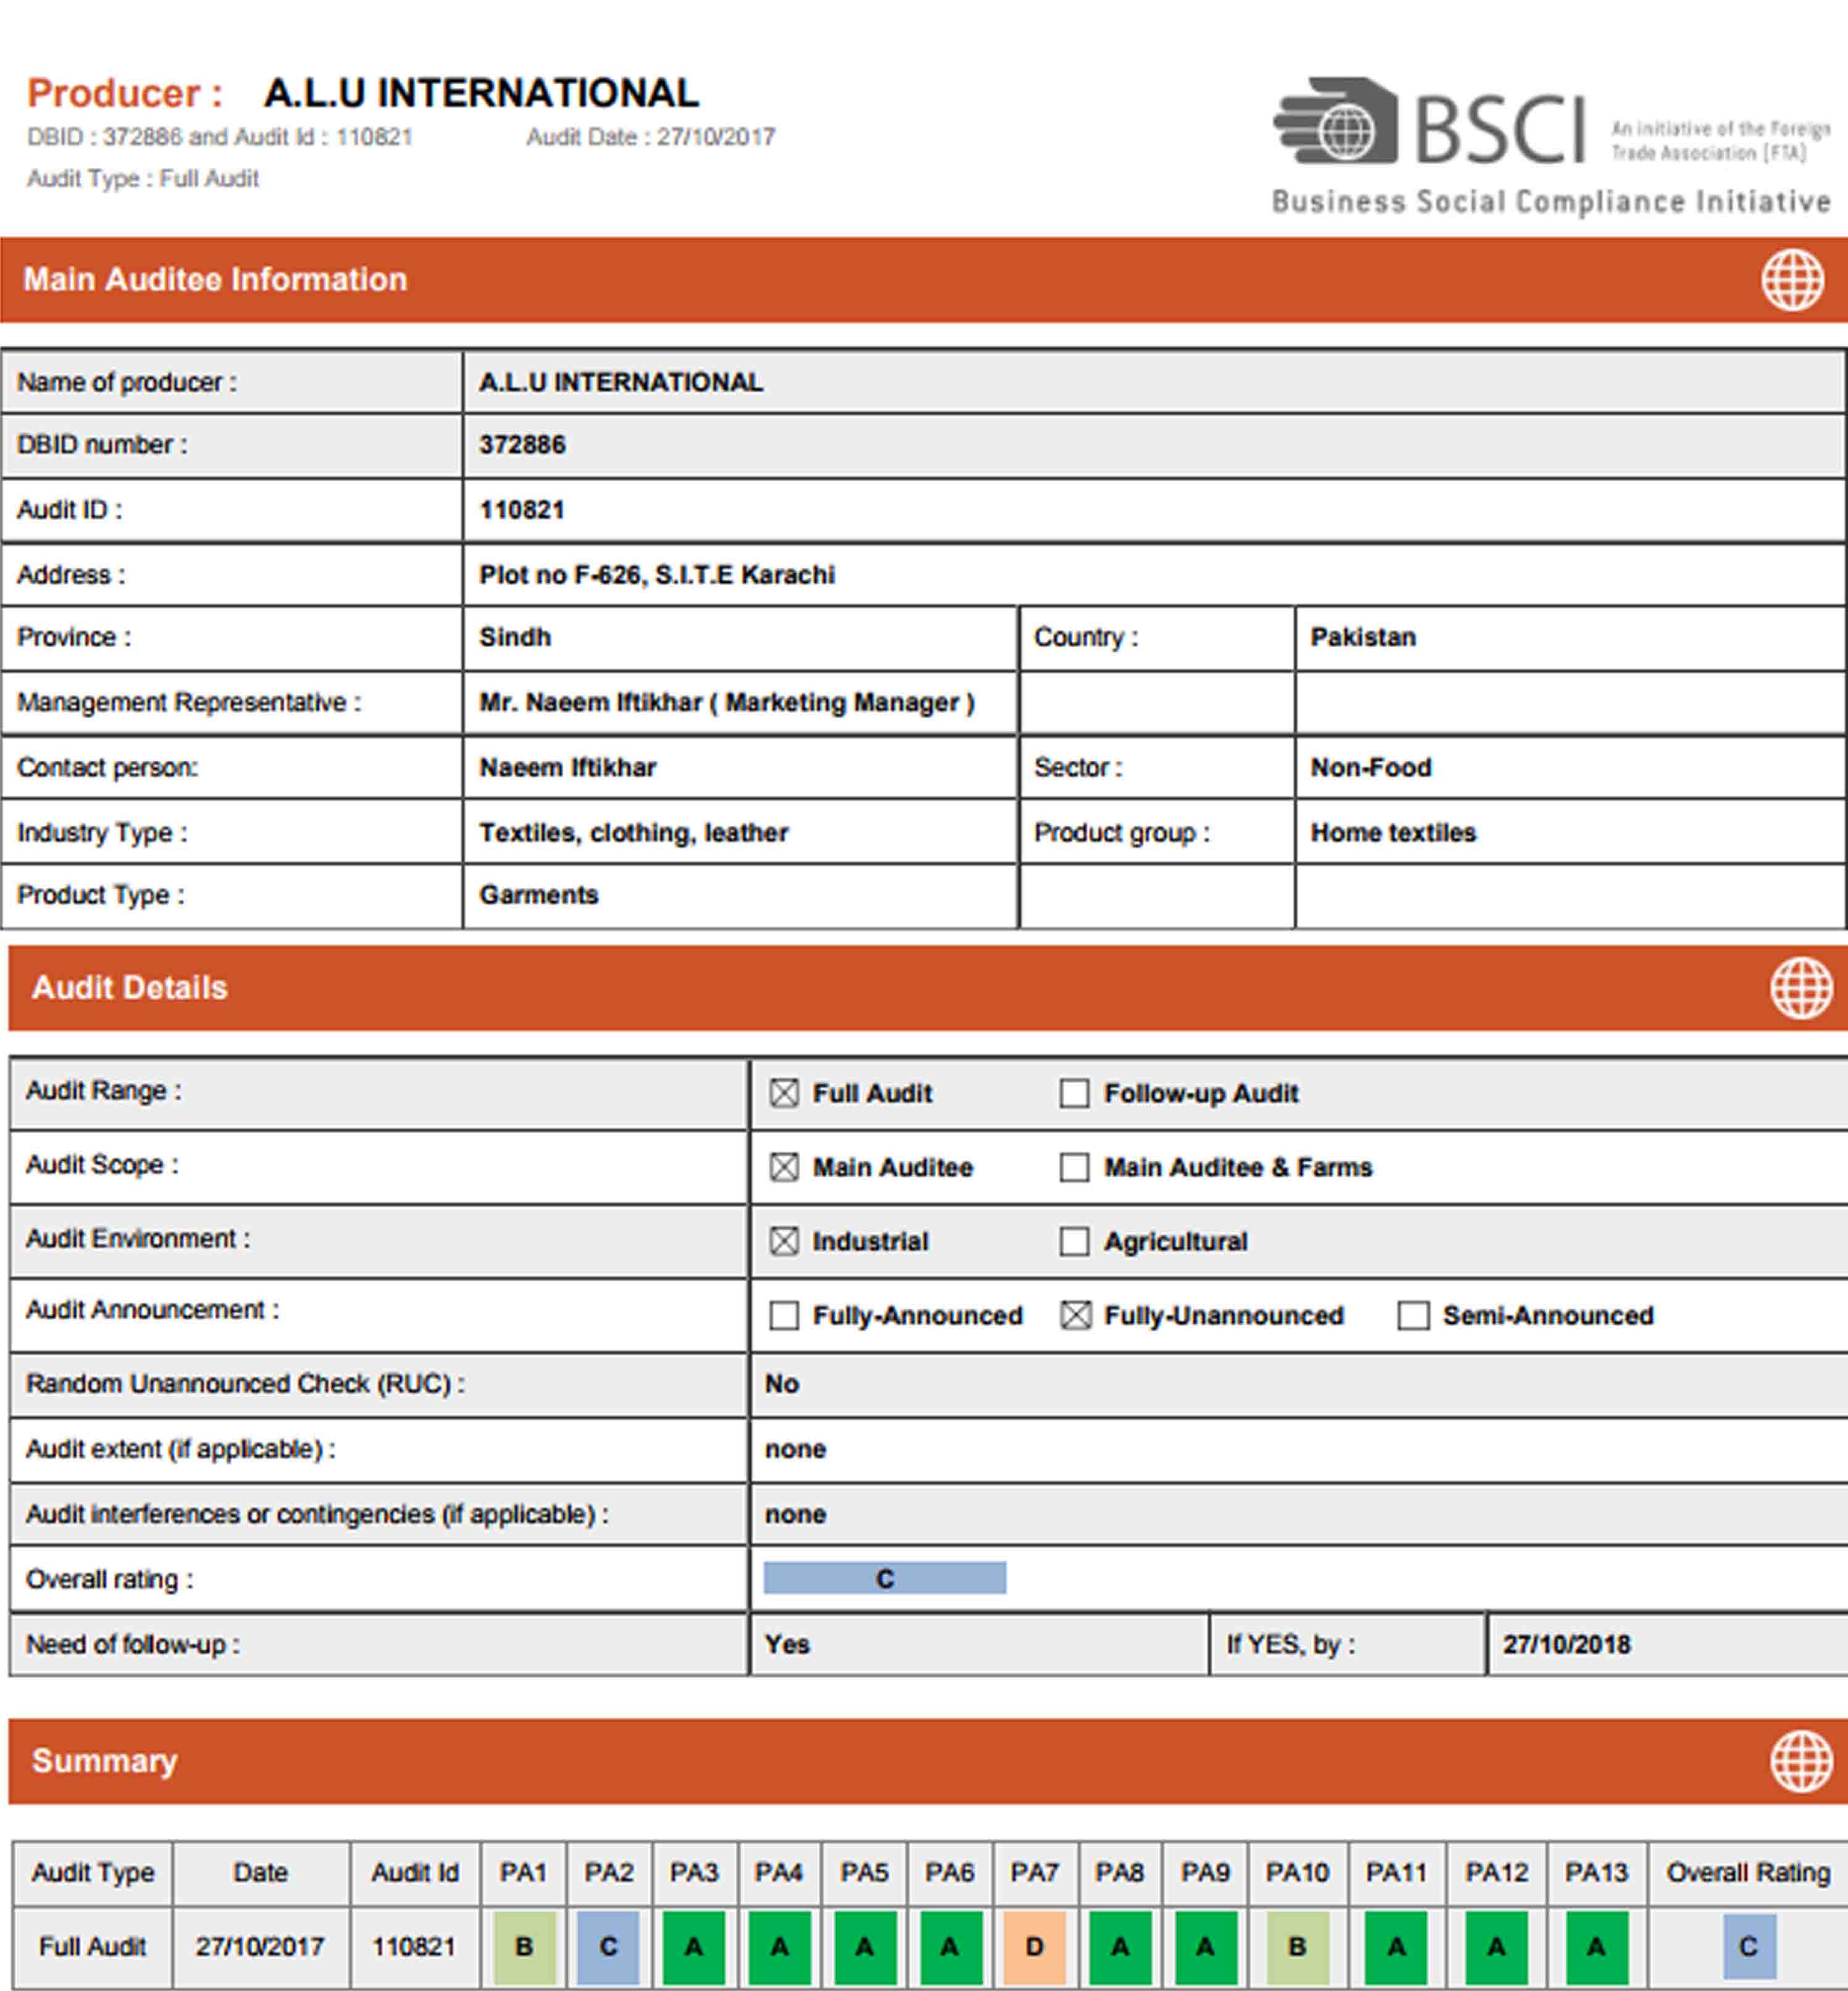Check the Agricultural environment checkbox
1848x1991 pixels.
click(1074, 1241)
